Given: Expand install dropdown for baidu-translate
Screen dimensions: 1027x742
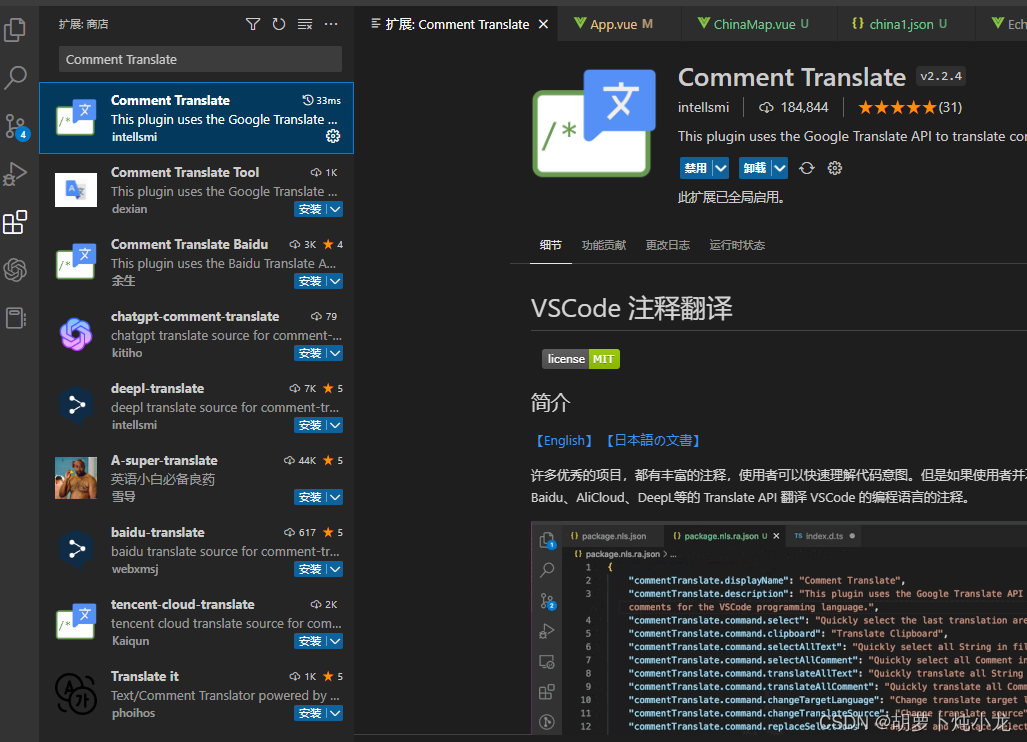Looking at the screenshot, I should pyautogui.click(x=335, y=570).
